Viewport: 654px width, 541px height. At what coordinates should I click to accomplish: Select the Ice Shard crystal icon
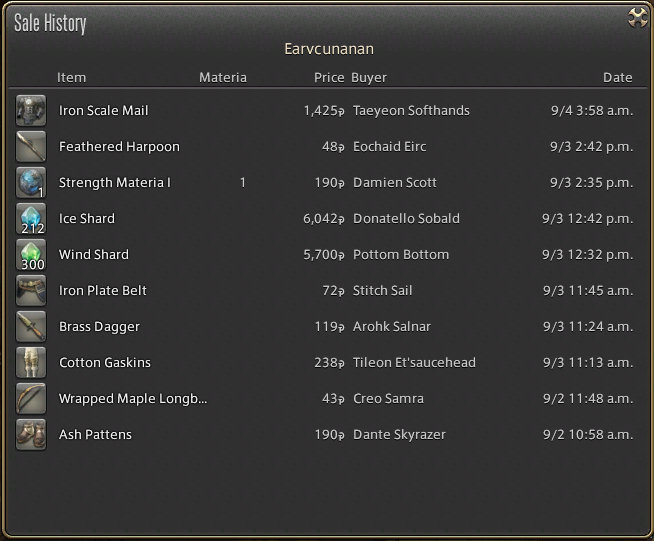(31, 219)
